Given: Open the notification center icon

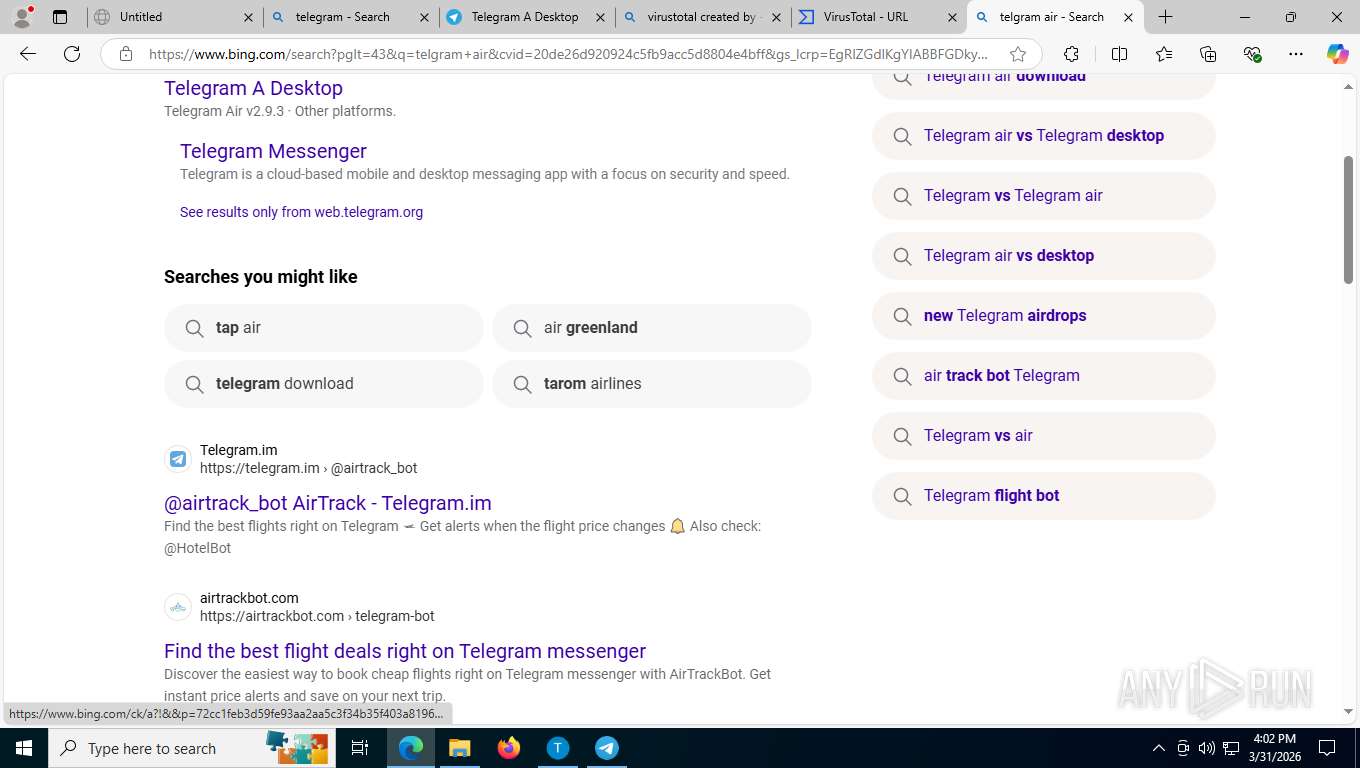Looking at the screenshot, I should [x=1327, y=748].
